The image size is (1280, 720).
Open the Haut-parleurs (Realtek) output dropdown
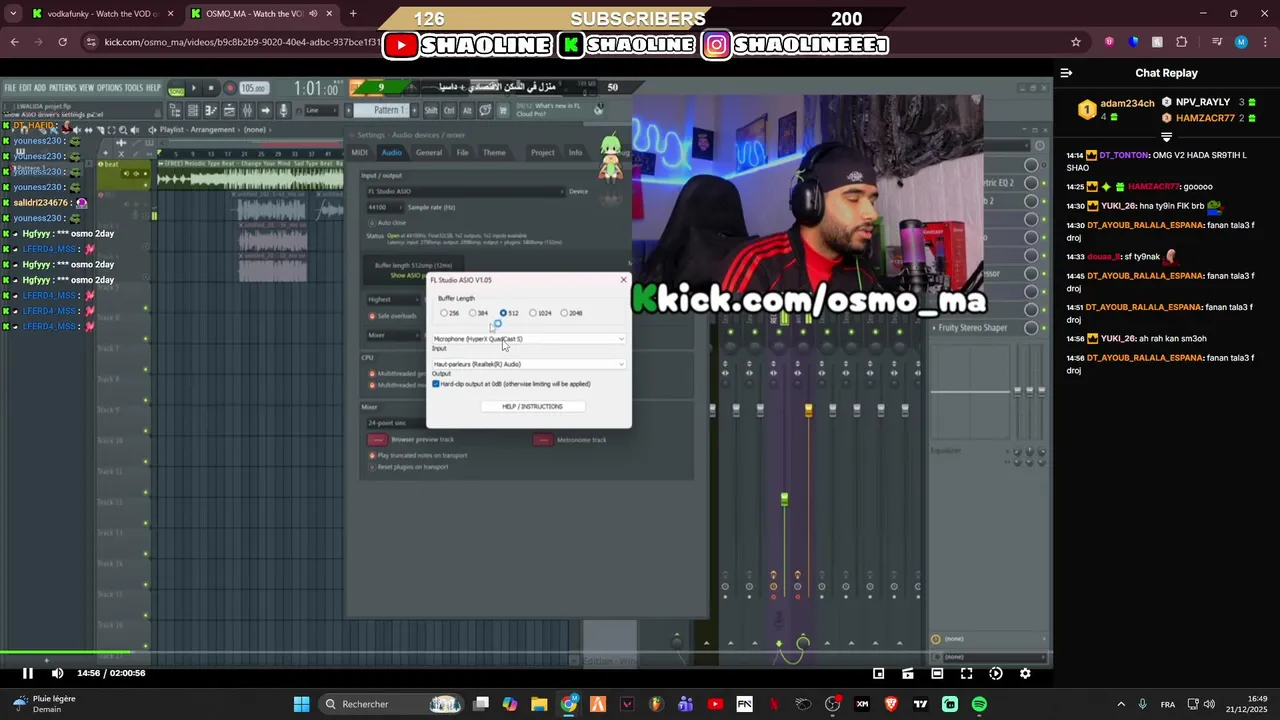pyautogui.click(x=529, y=364)
